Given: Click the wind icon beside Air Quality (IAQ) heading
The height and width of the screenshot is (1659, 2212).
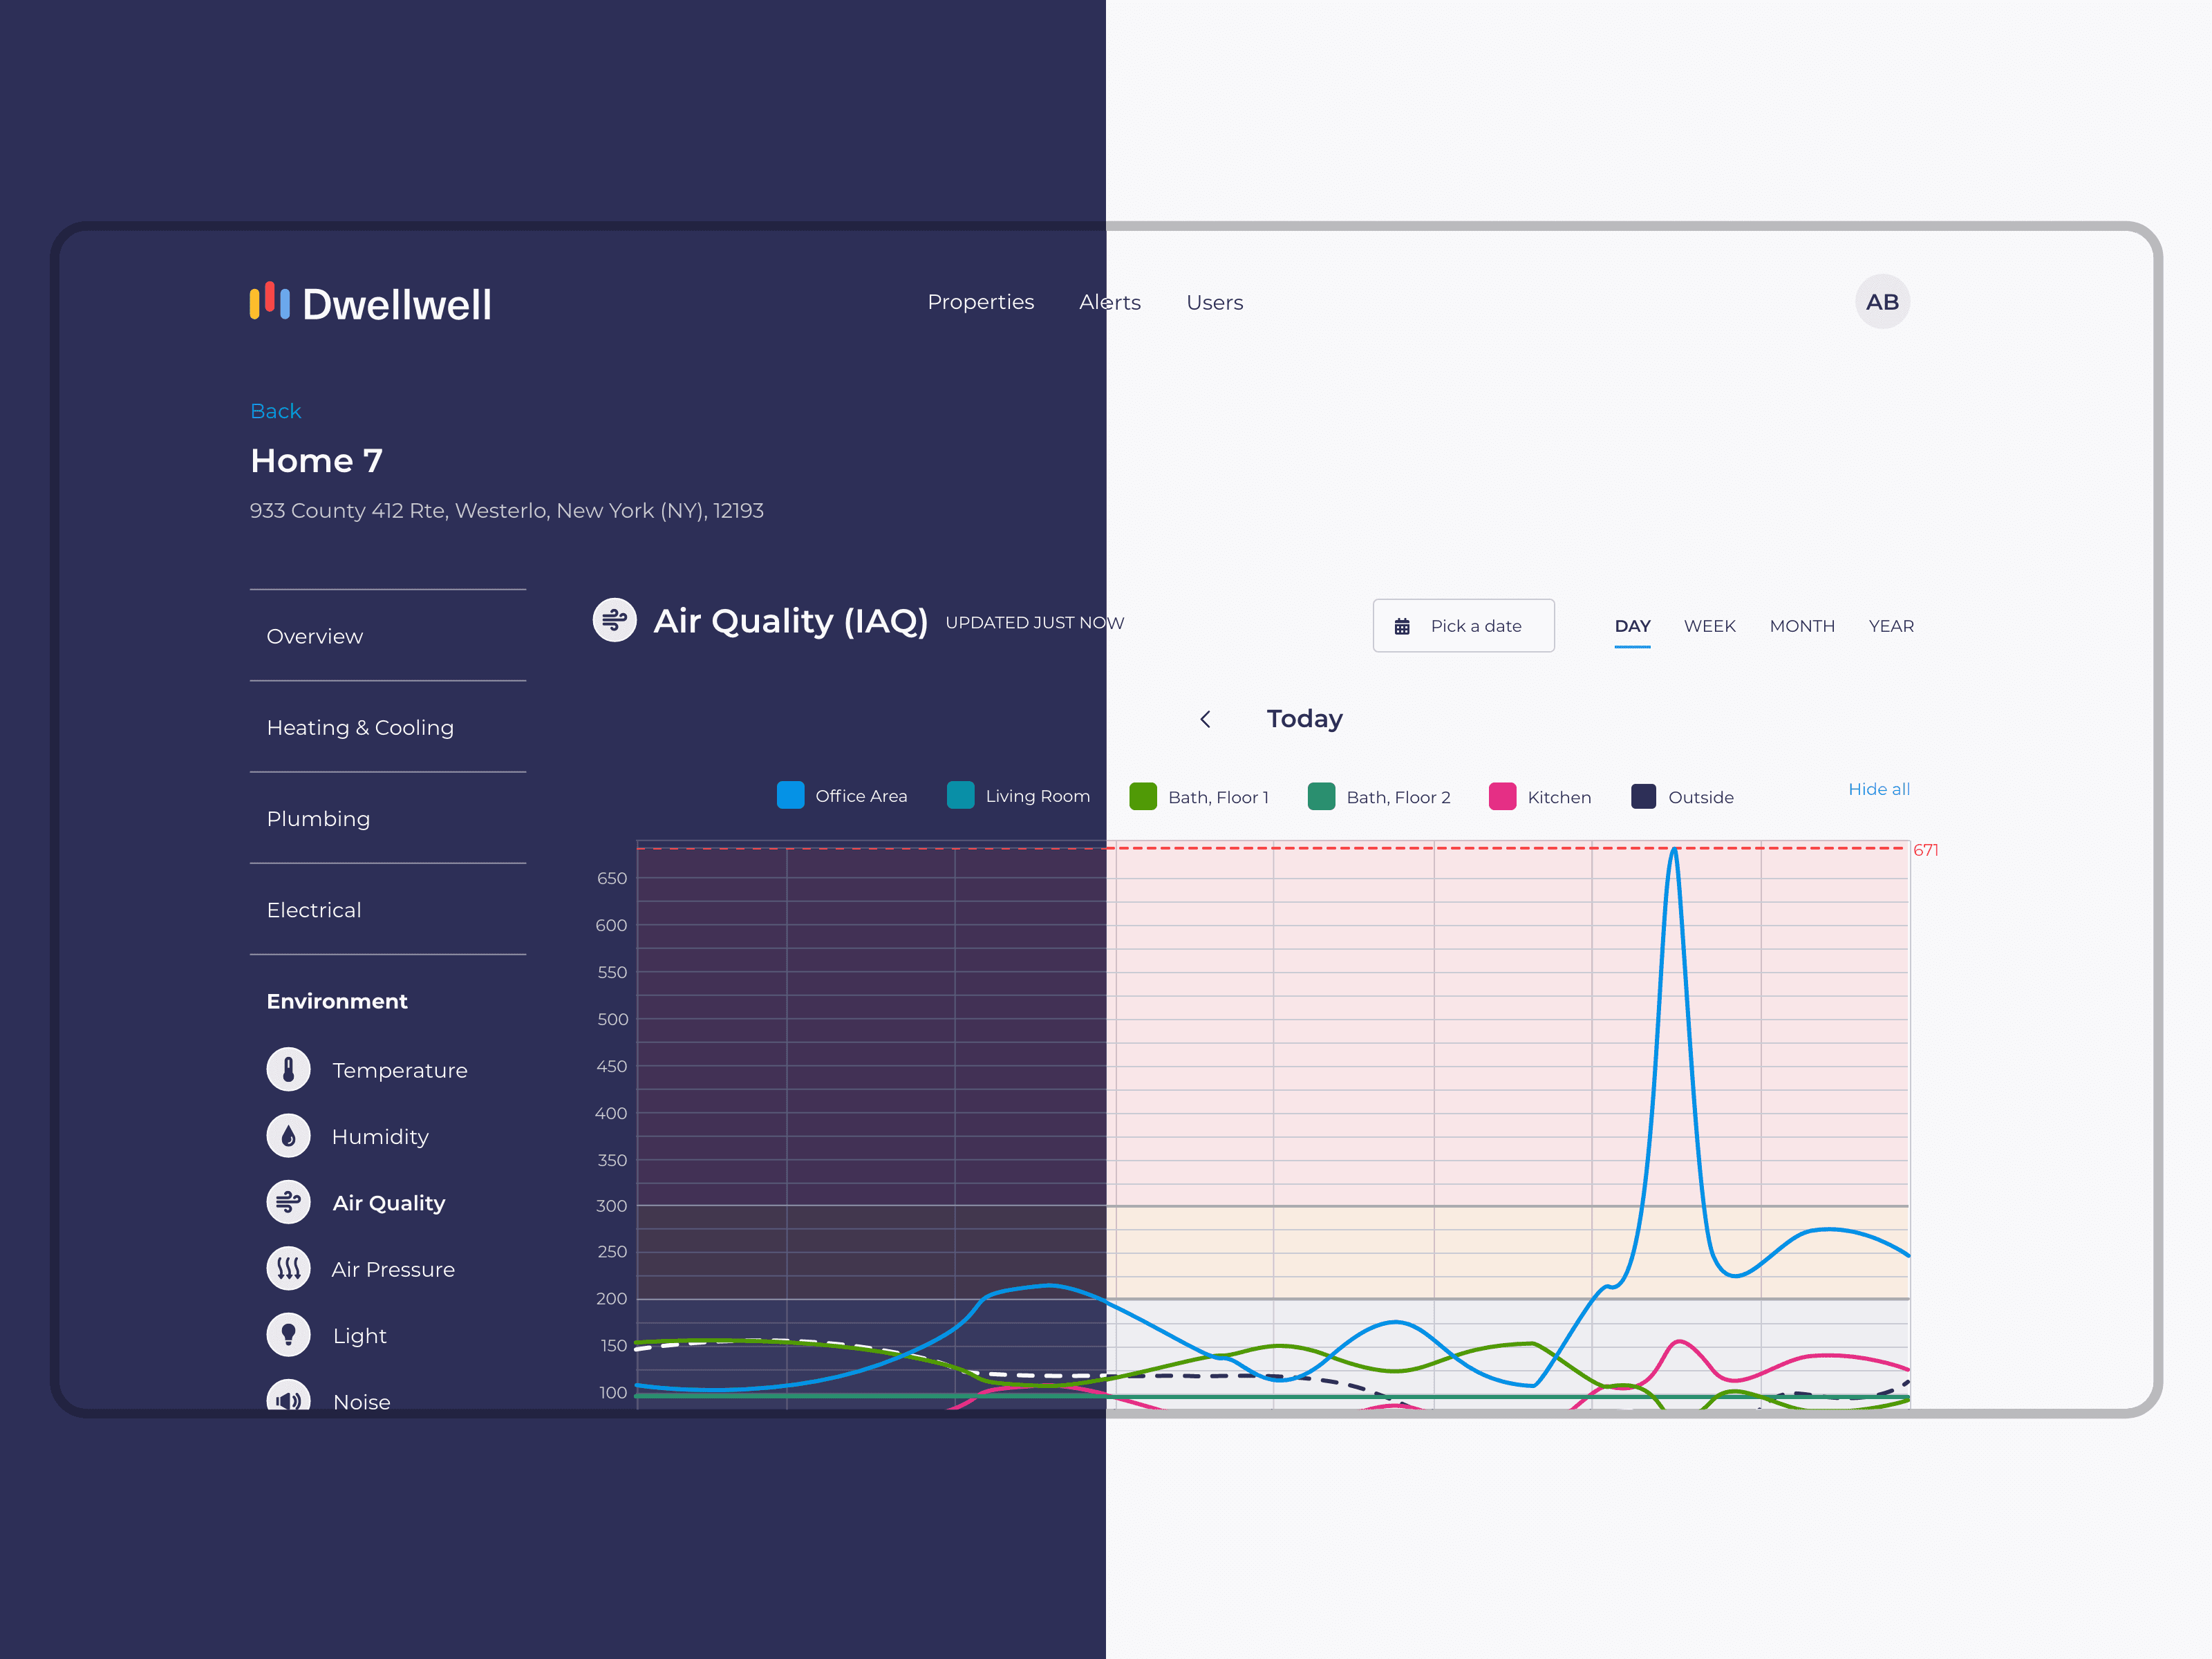Looking at the screenshot, I should [x=615, y=621].
